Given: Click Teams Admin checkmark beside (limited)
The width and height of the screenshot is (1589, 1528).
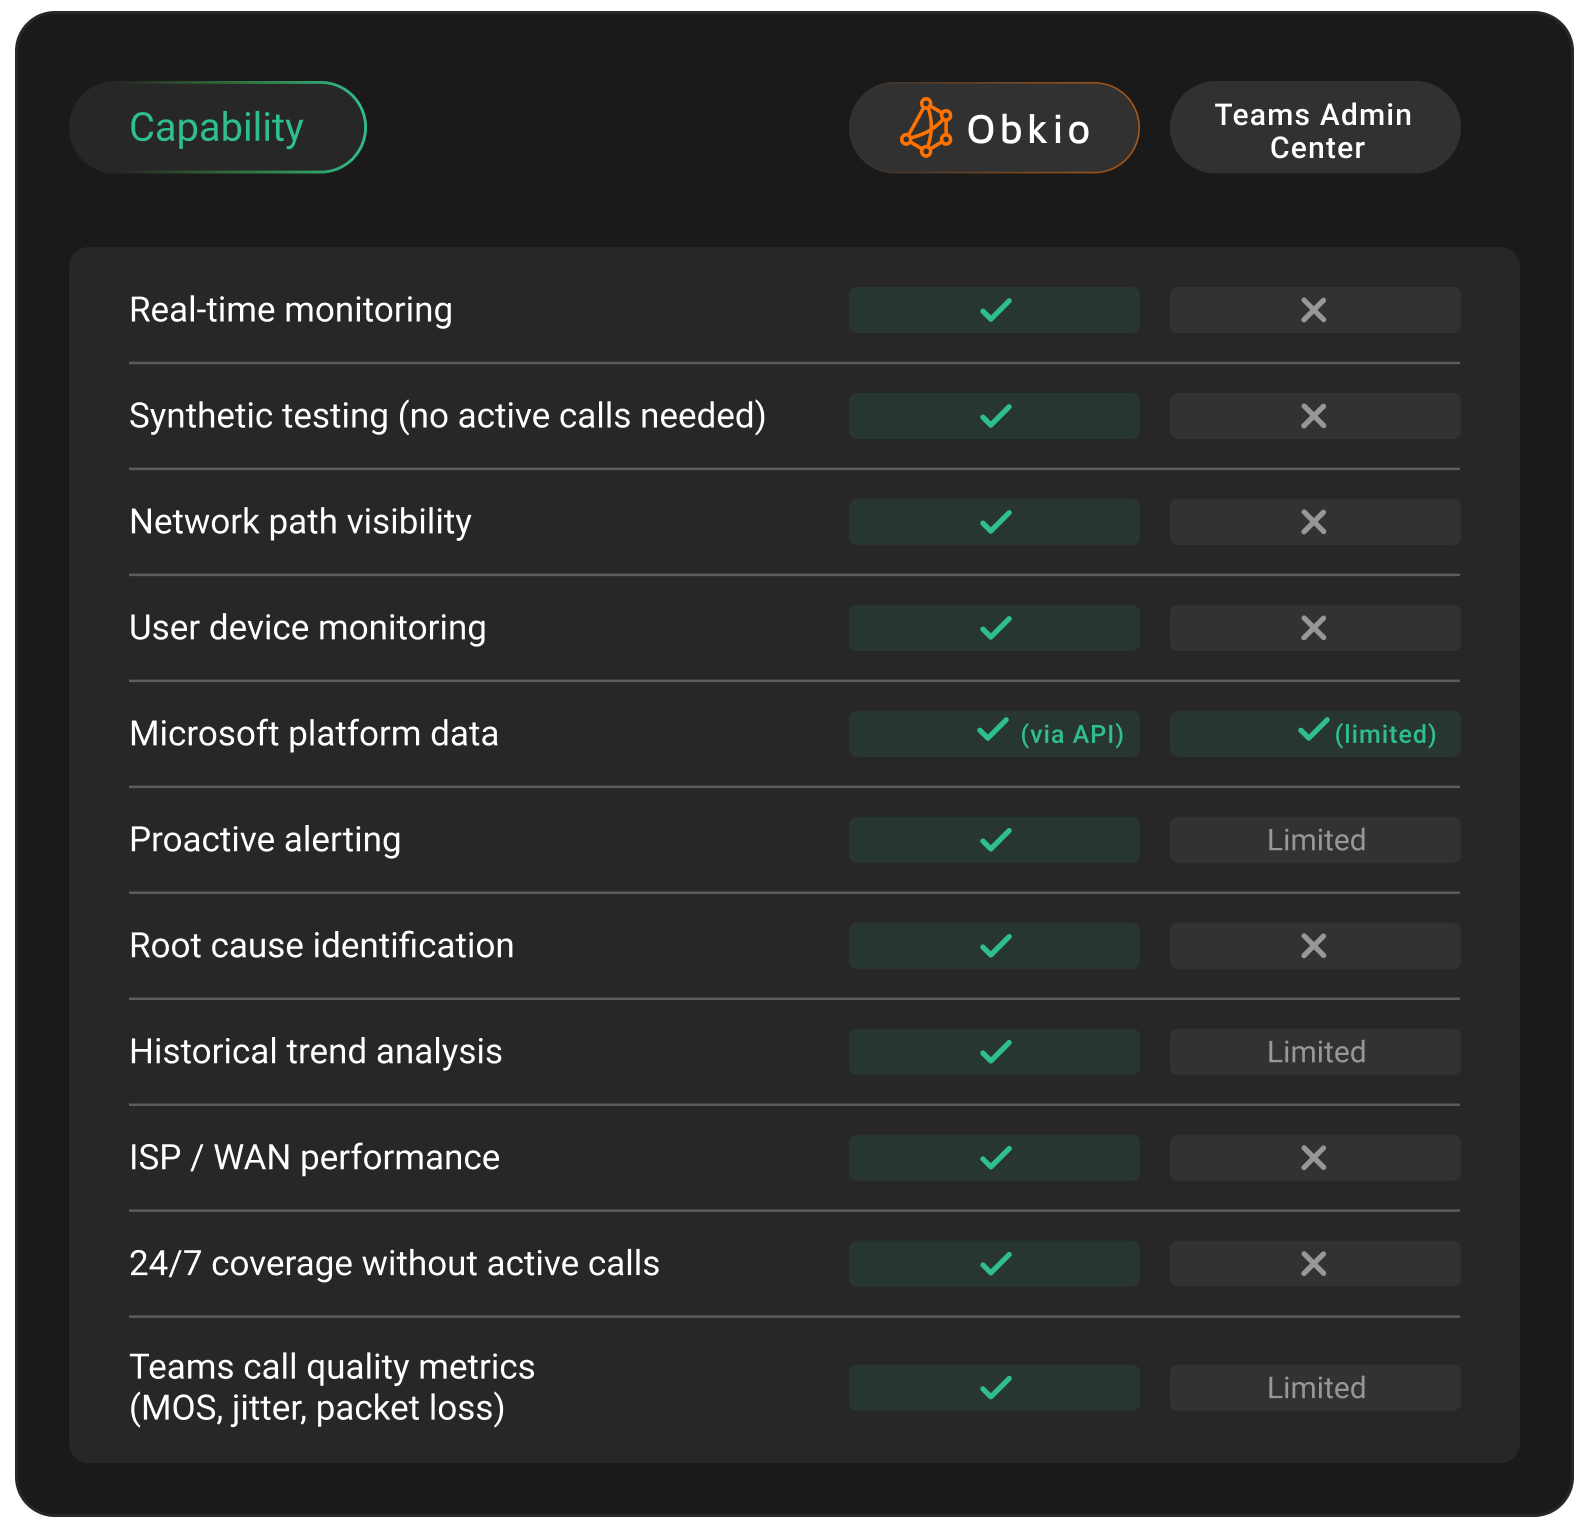Looking at the screenshot, I should pyautogui.click(x=1314, y=730).
